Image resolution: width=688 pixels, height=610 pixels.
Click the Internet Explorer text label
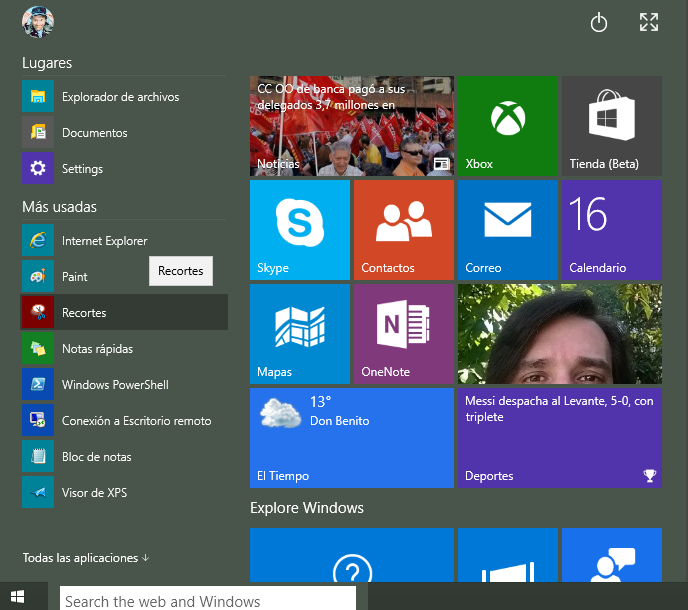point(104,241)
